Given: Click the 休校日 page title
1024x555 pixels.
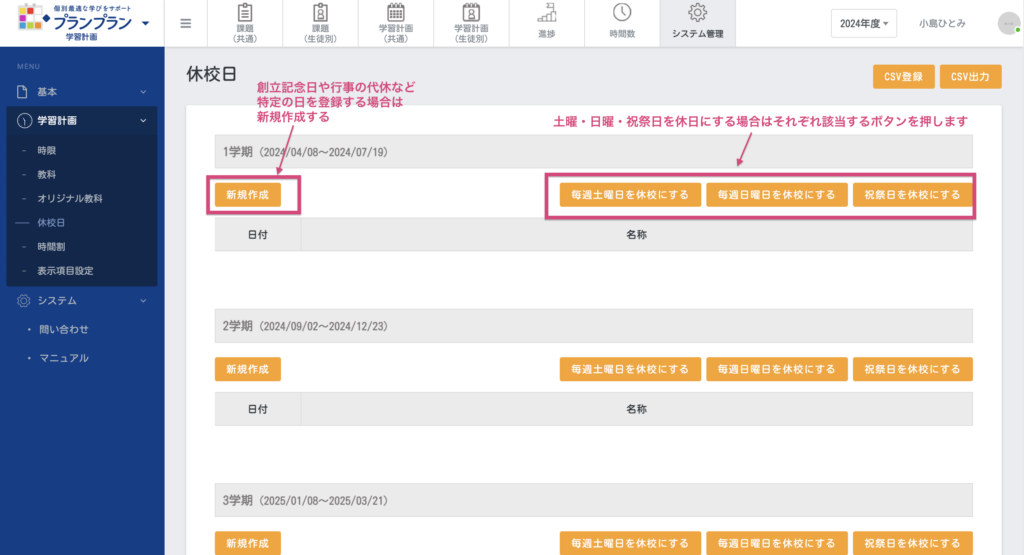Looking at the screenshot, I should (x=211, y=74).
